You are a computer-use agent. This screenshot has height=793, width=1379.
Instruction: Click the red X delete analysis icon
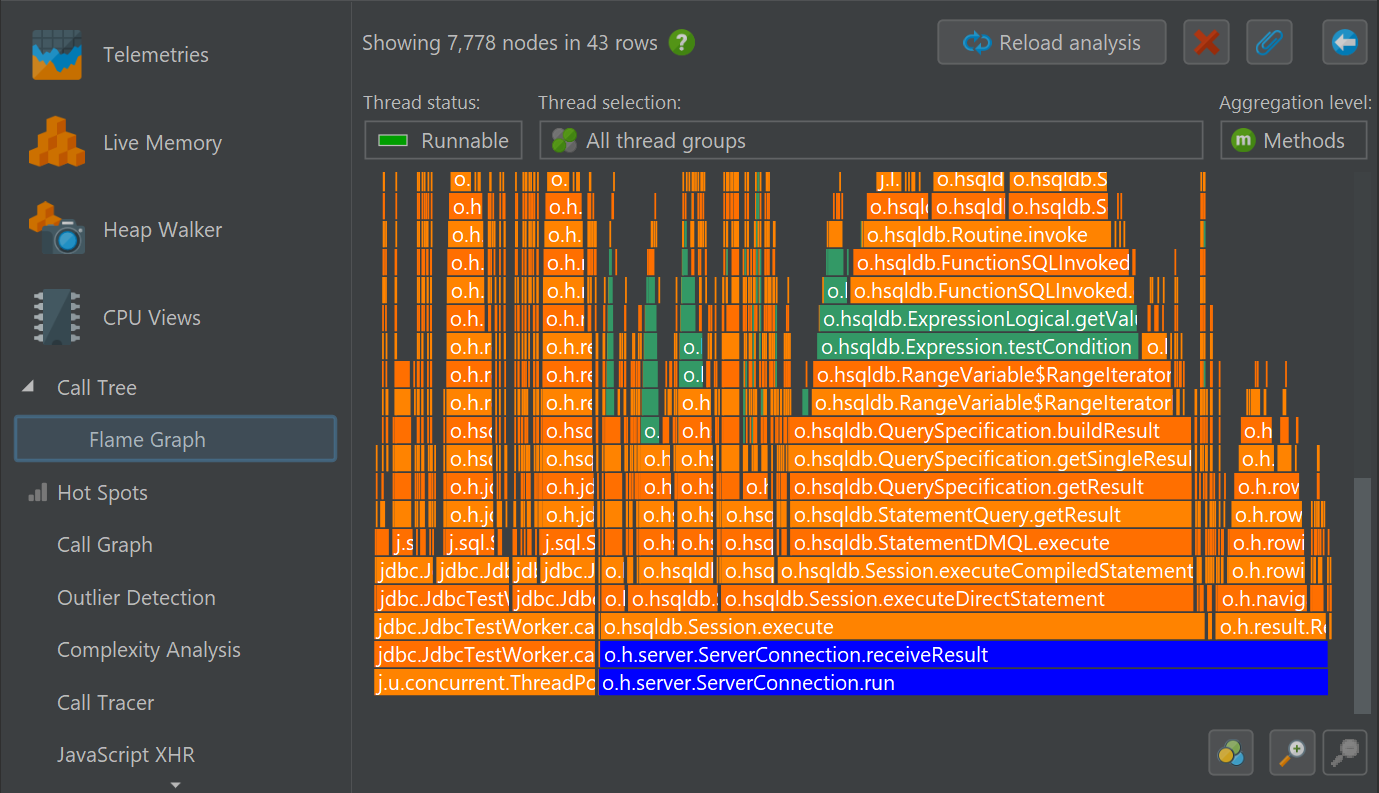tap(1206, 43)
